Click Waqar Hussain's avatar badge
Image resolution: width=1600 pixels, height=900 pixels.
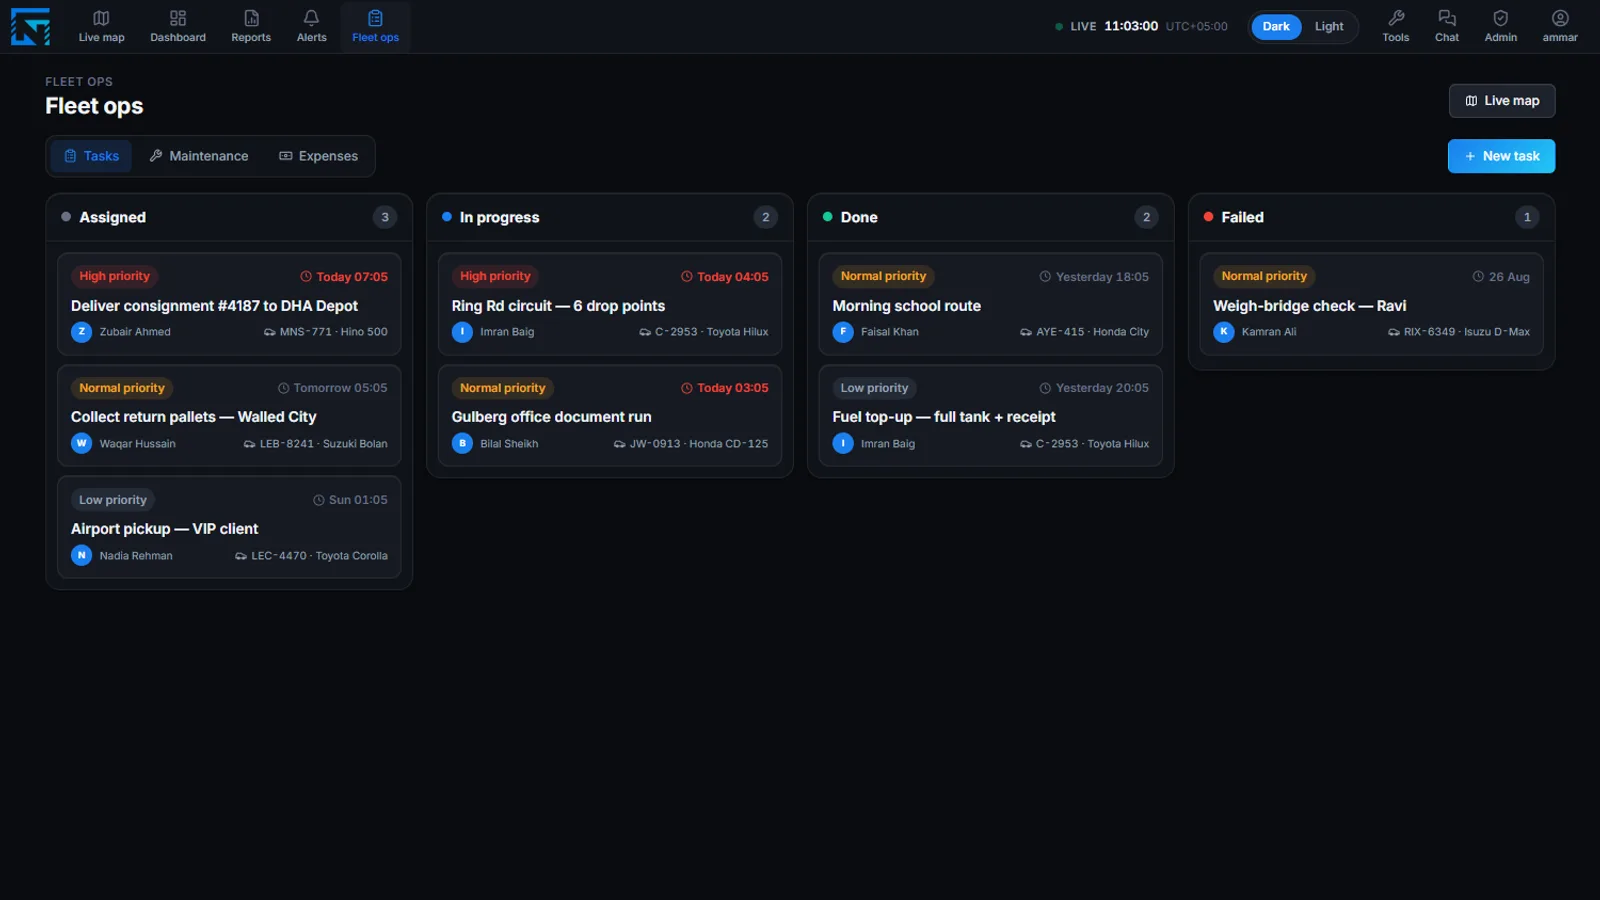pyautogui.click(x=82, y=443)
